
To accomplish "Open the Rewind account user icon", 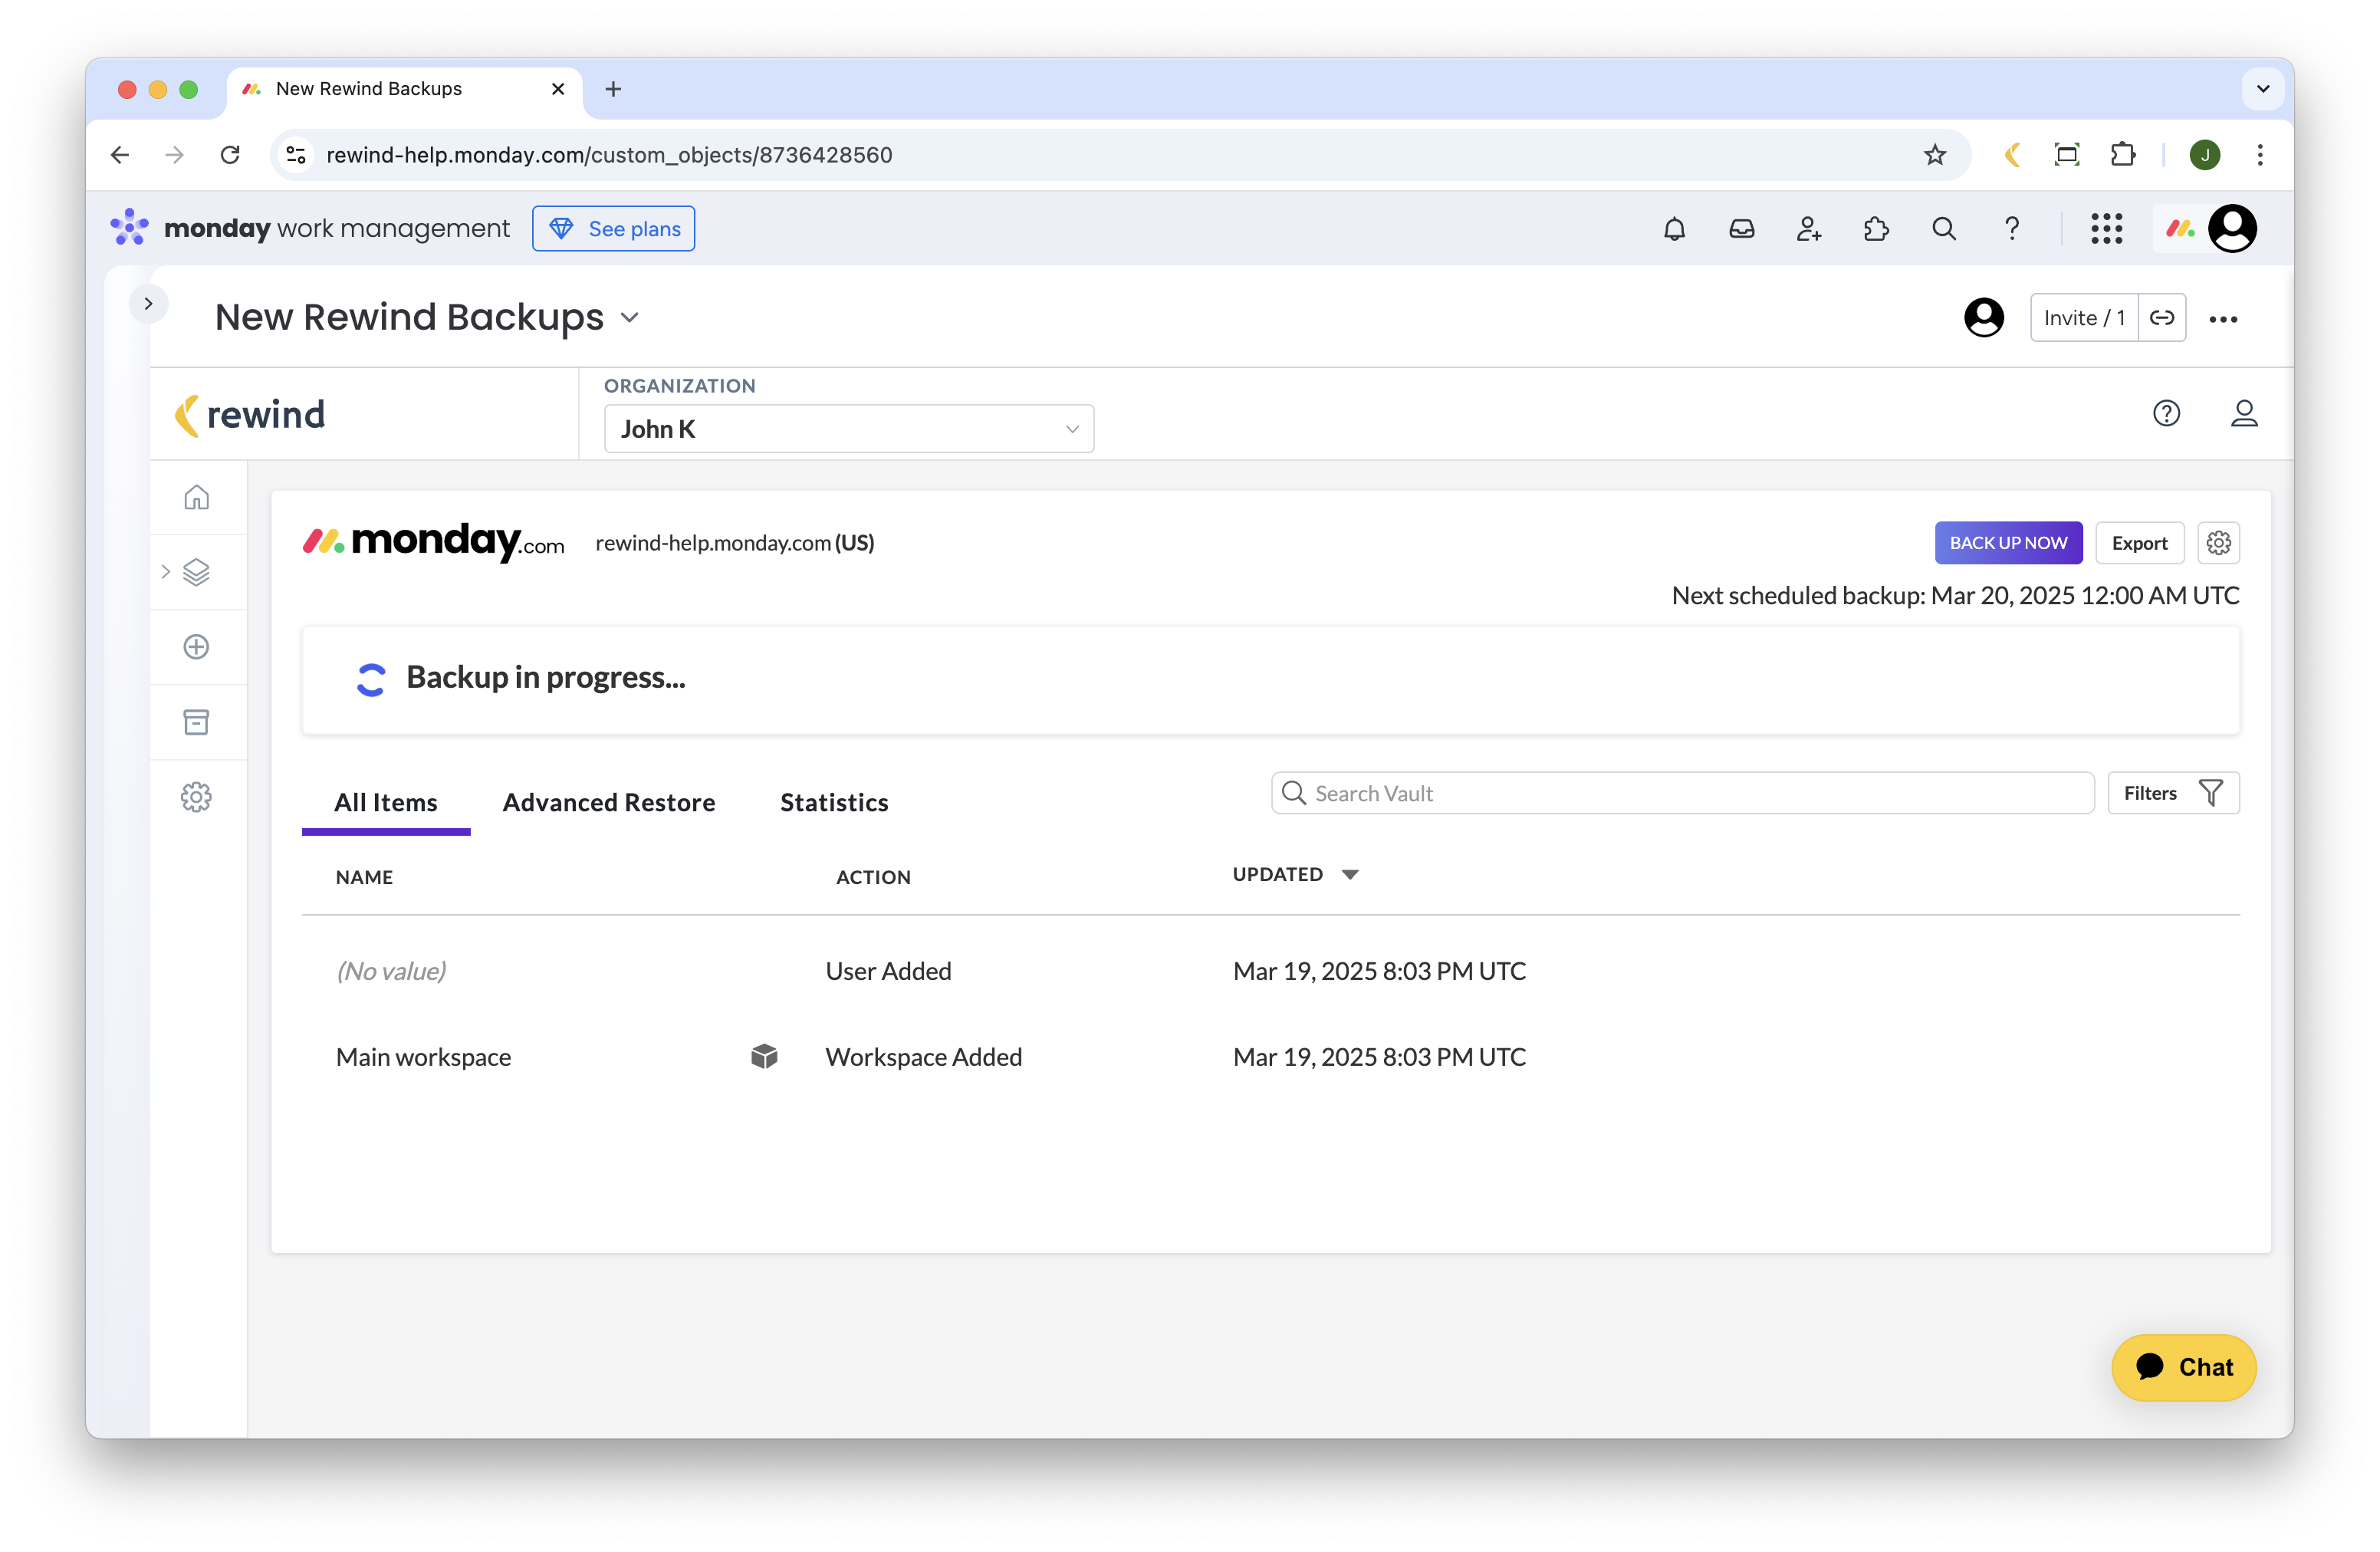I will [x=2243, y=413].
